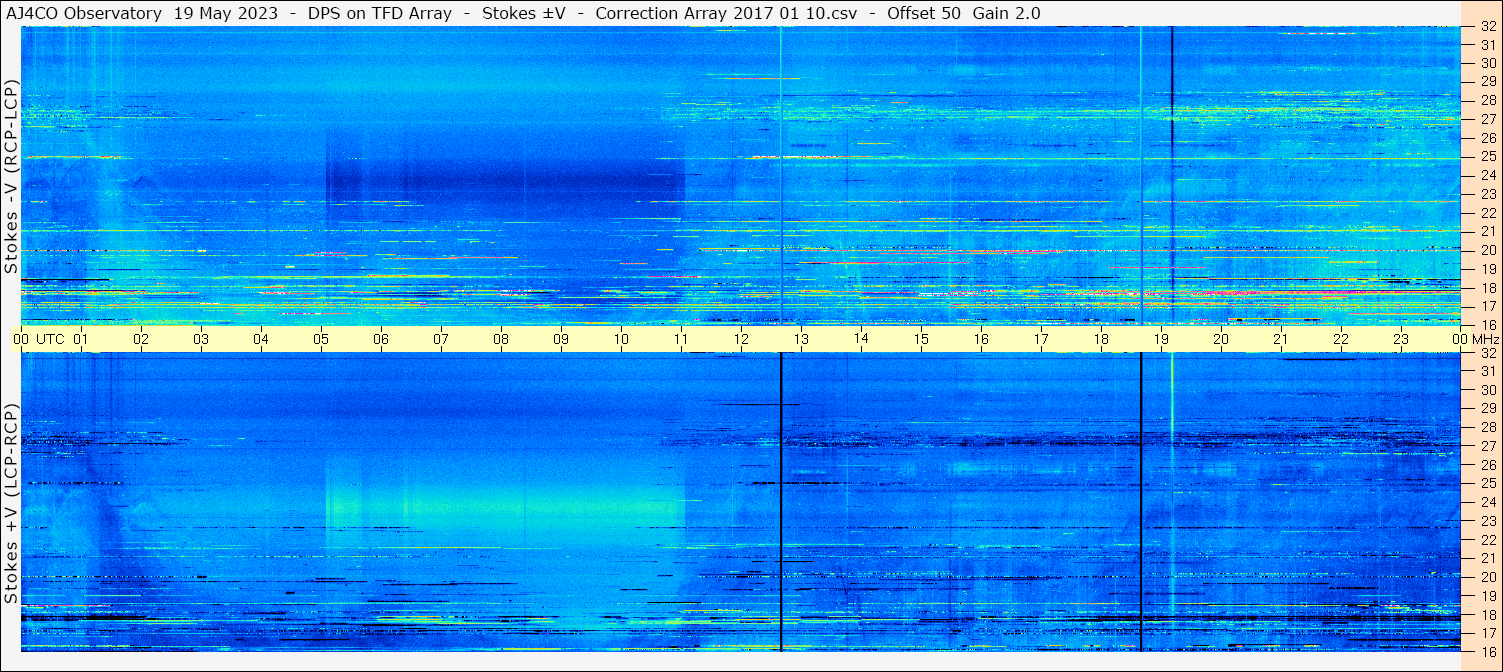Select Correction Array 2017 01 10.csv filename
The height and width of the screenshot is (672, 1503).
[727, 14]
